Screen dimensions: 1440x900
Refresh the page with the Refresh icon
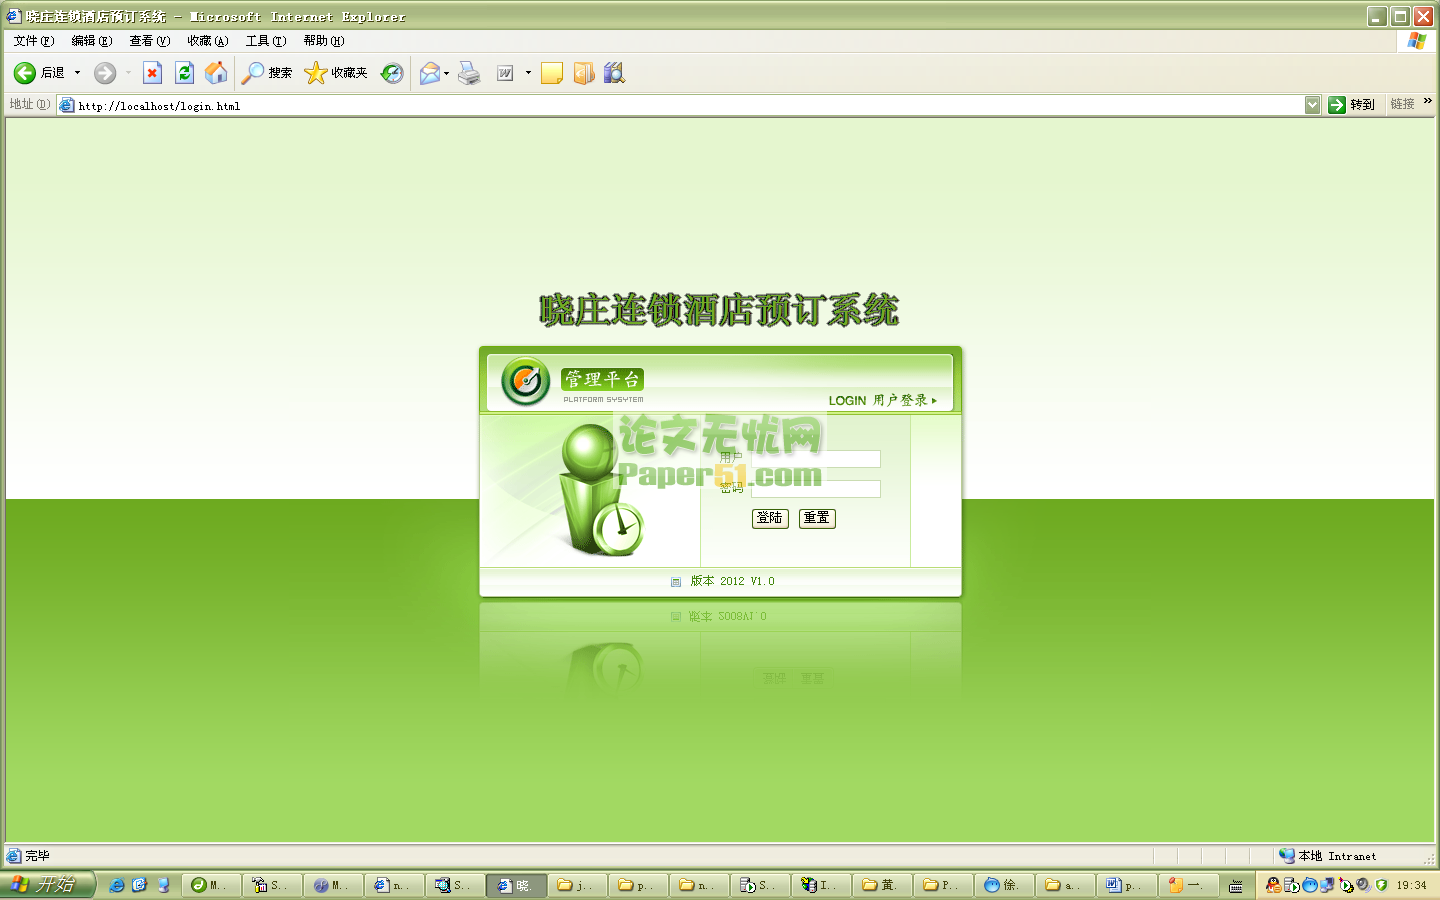pos(184,73)
